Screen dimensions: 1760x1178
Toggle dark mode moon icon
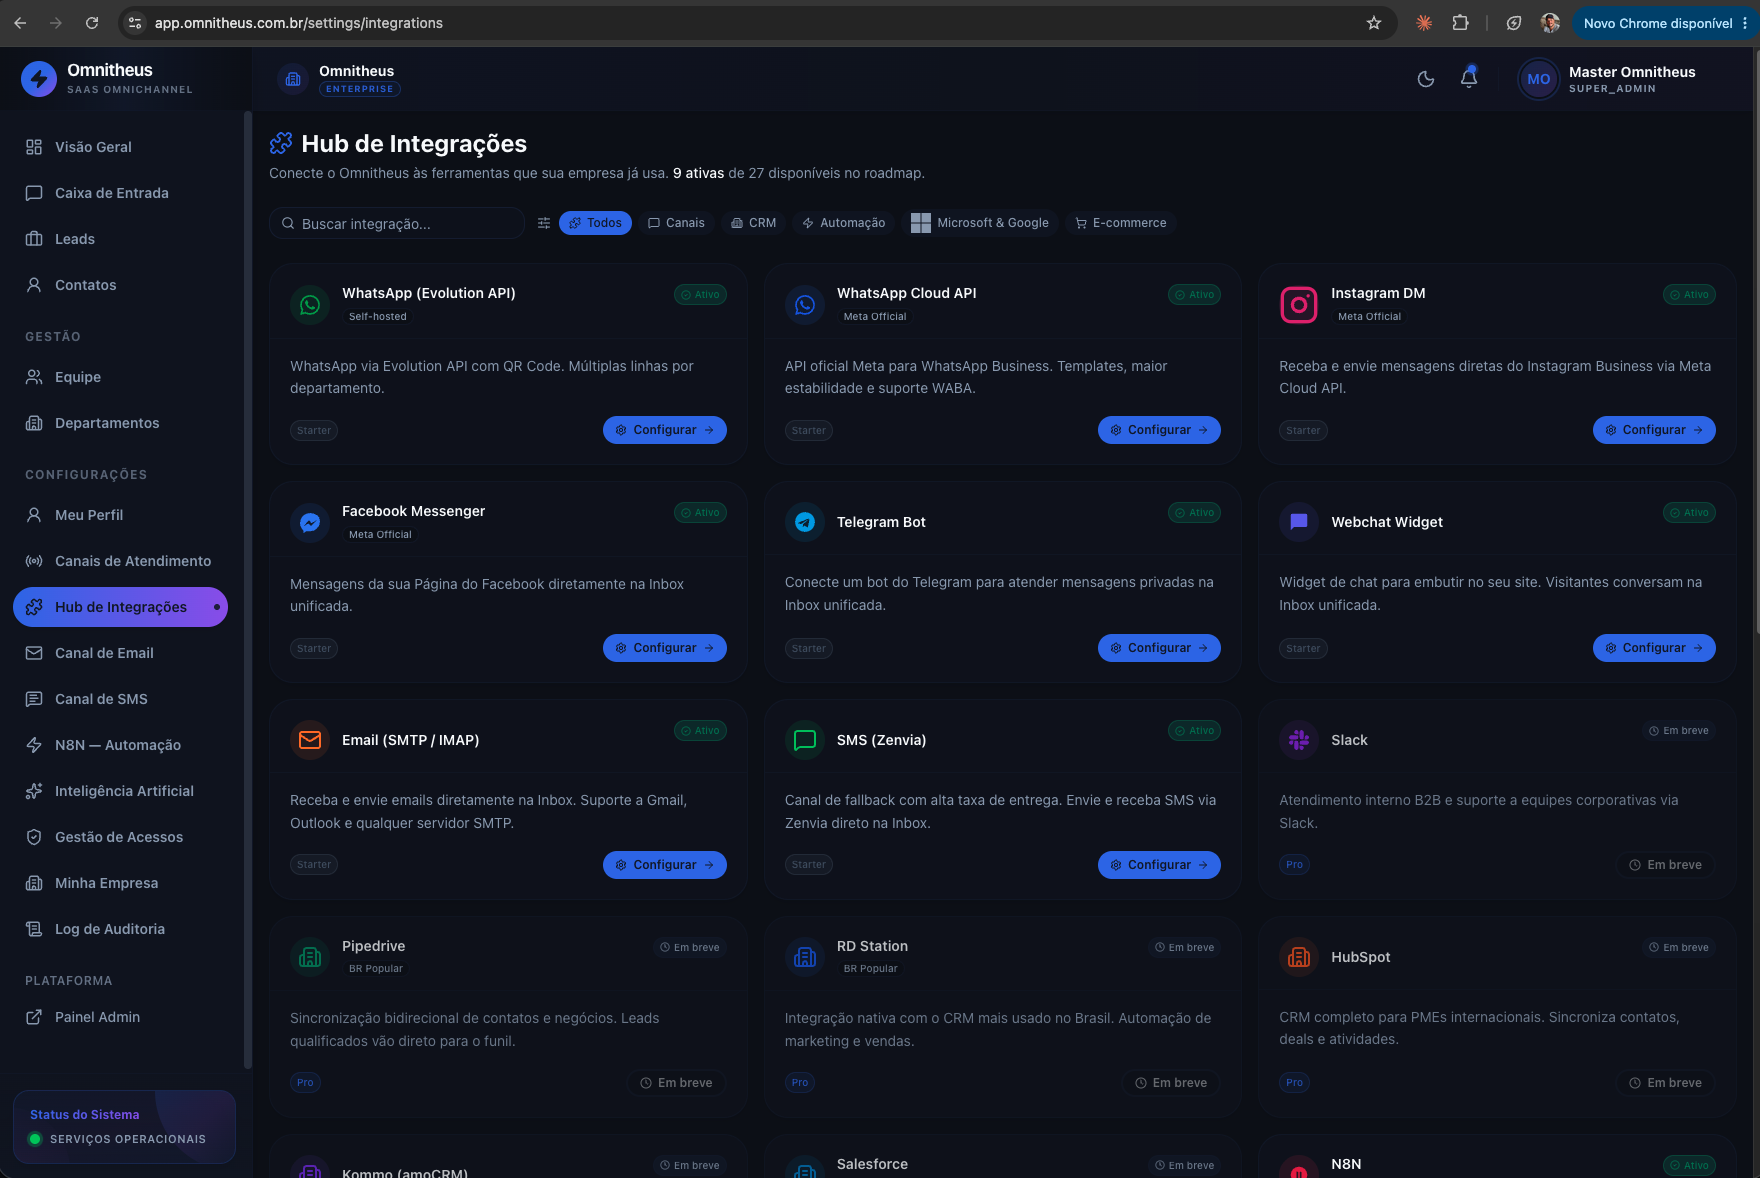[1426, 79]
